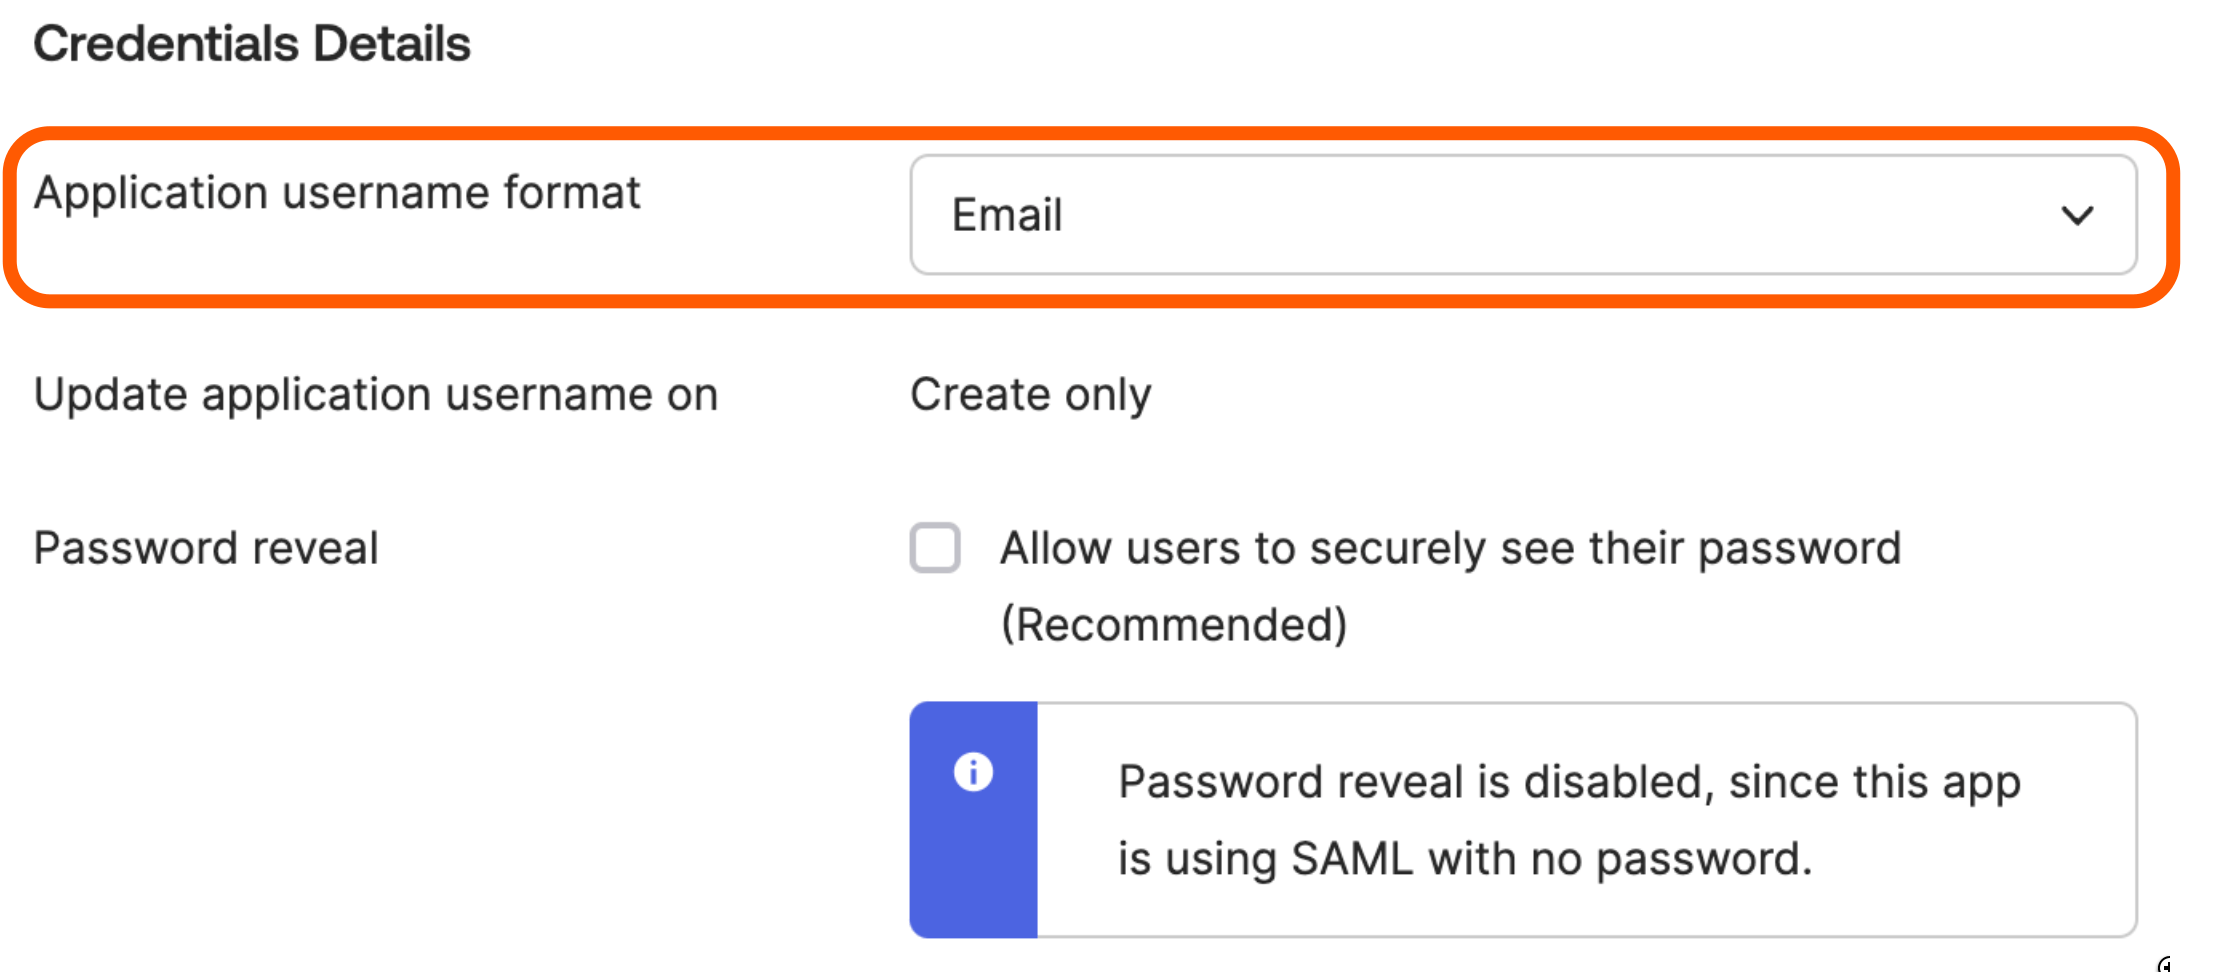The height and width of the screenshot is (972, 2222).
Task: Click the dropdown arrow to change username format
Action: pos(2079,215)
